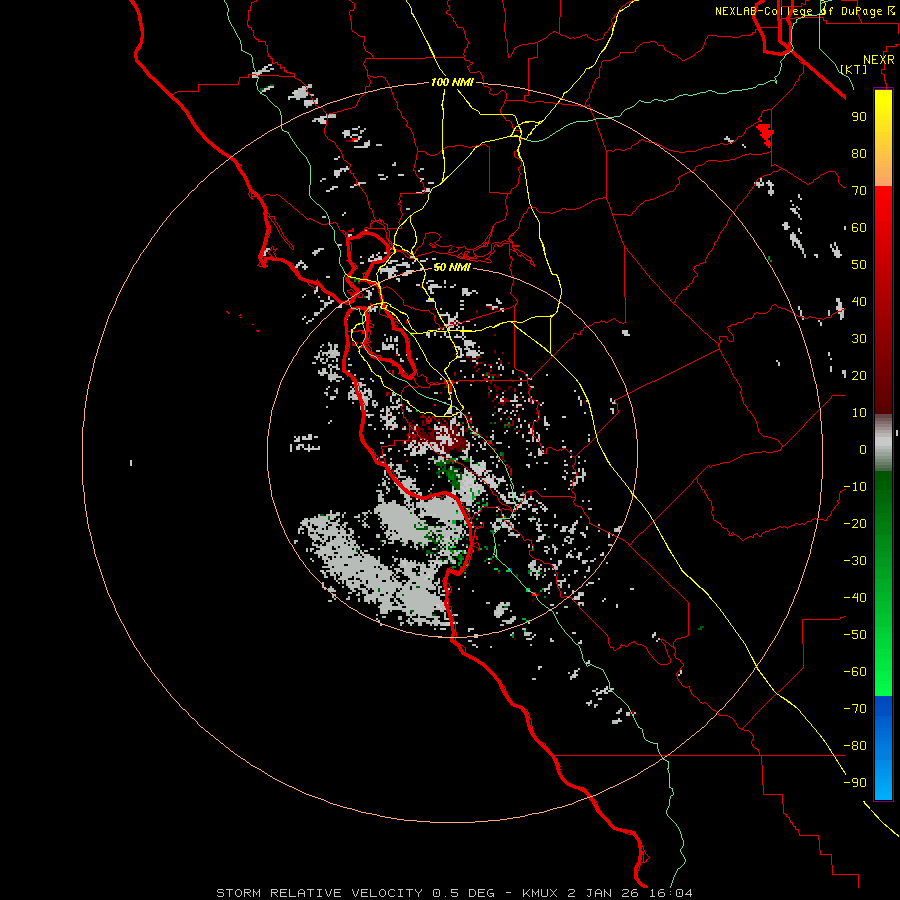Select the -20 value on velocity scale
The height and width of the screenshot is (900, 900).
(x=855, y=523)
